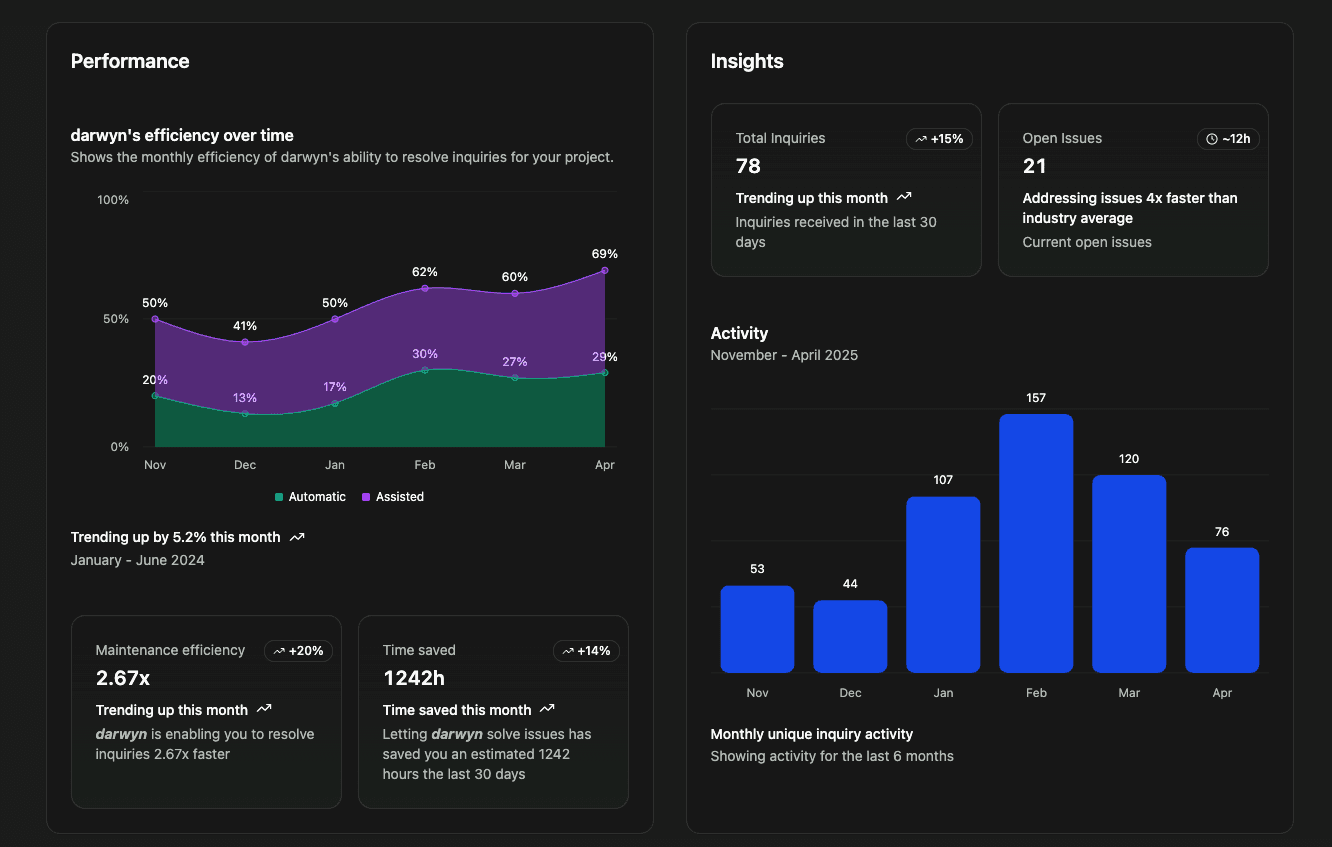Click the trending arrow beside Trending up this month
The width and height of the screenshot is (1332, 847).
pos(904,197)
